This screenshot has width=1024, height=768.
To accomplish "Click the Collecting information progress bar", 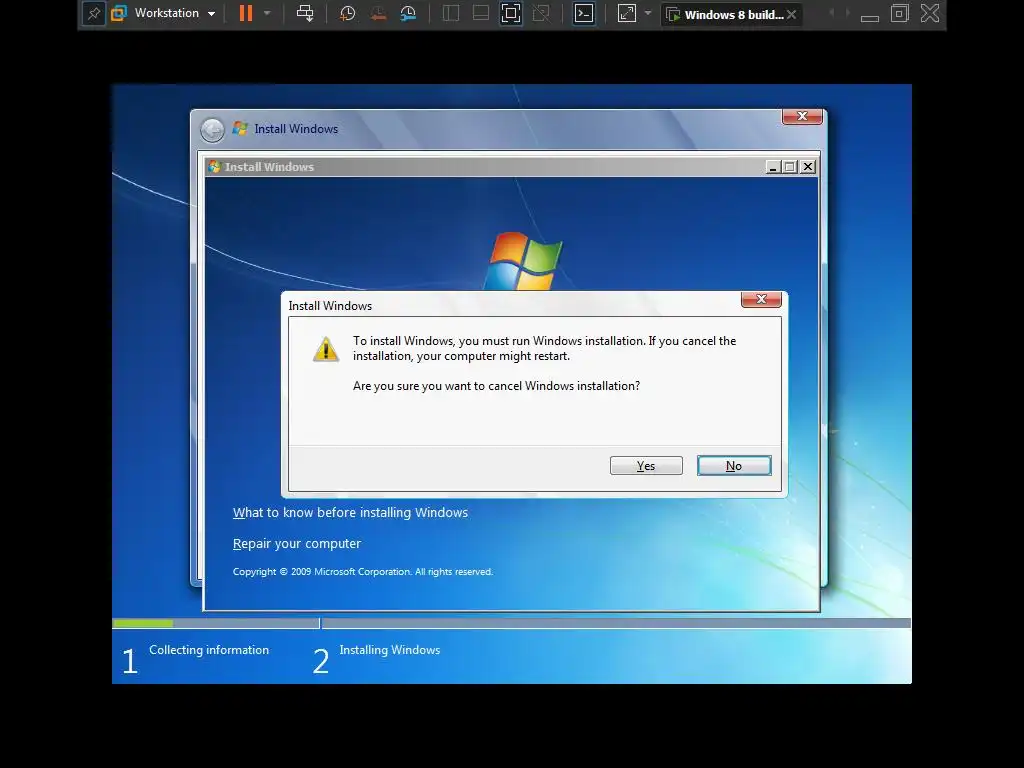I will coord(216,624).
